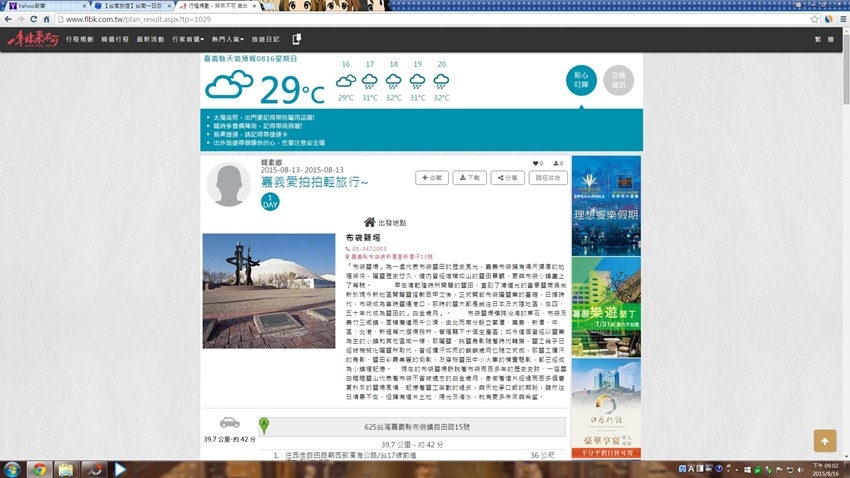Click the 行程規劃 menu item
Screen dimensions: 850x478
pos(80,39)
